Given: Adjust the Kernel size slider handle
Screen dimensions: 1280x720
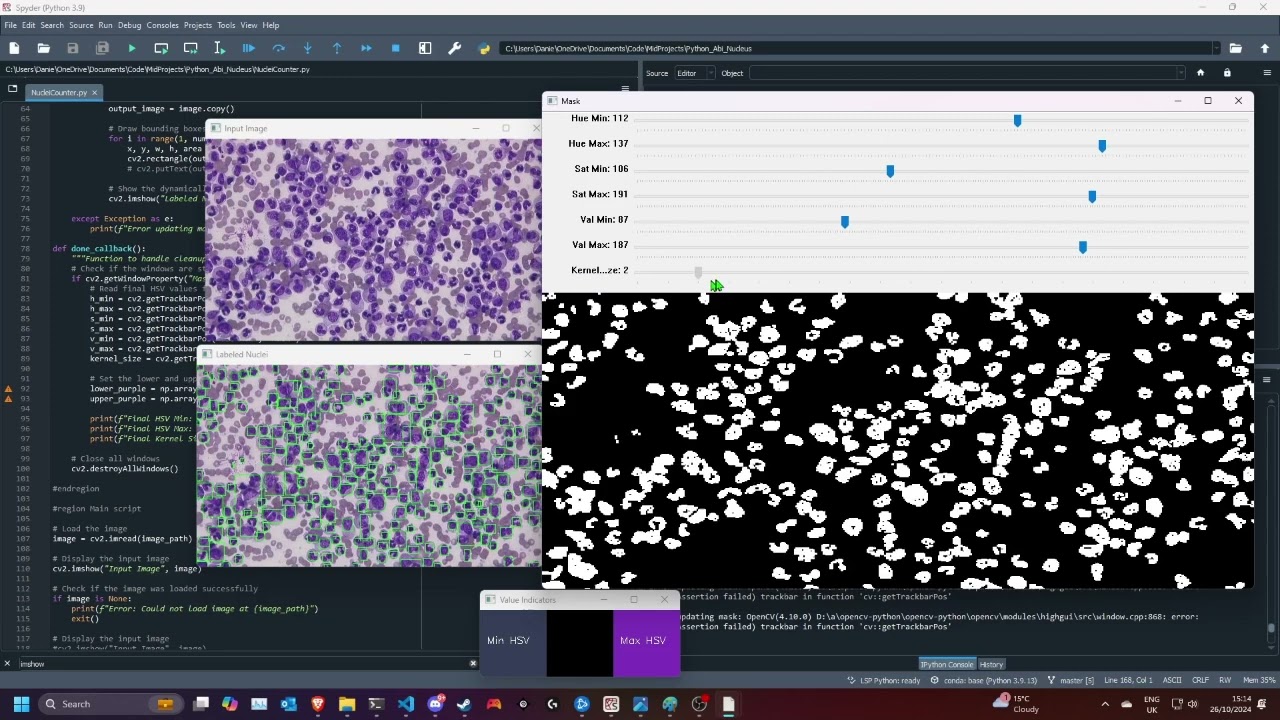Looking at the screenshot, I should 698,272.
